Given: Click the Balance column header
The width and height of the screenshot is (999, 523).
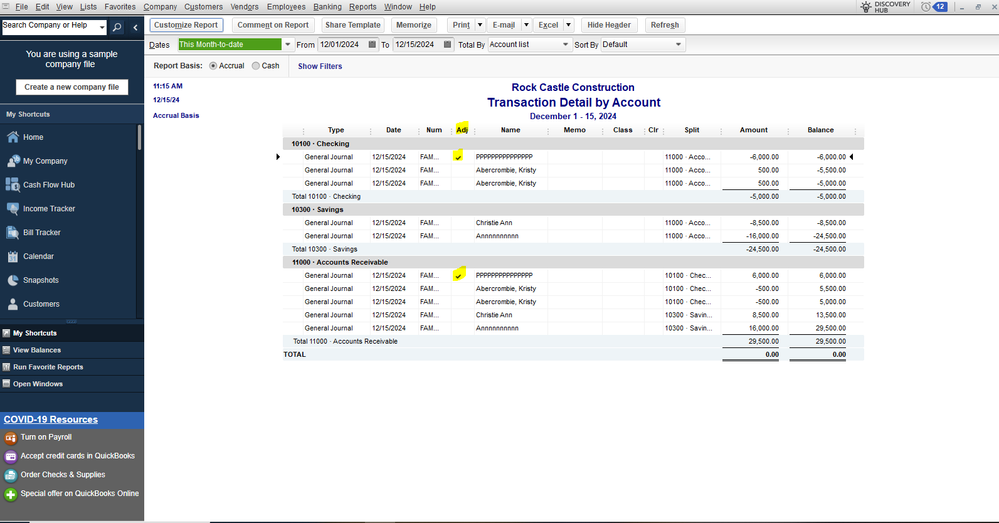Looking at the screenshot, I should point(821,130).
